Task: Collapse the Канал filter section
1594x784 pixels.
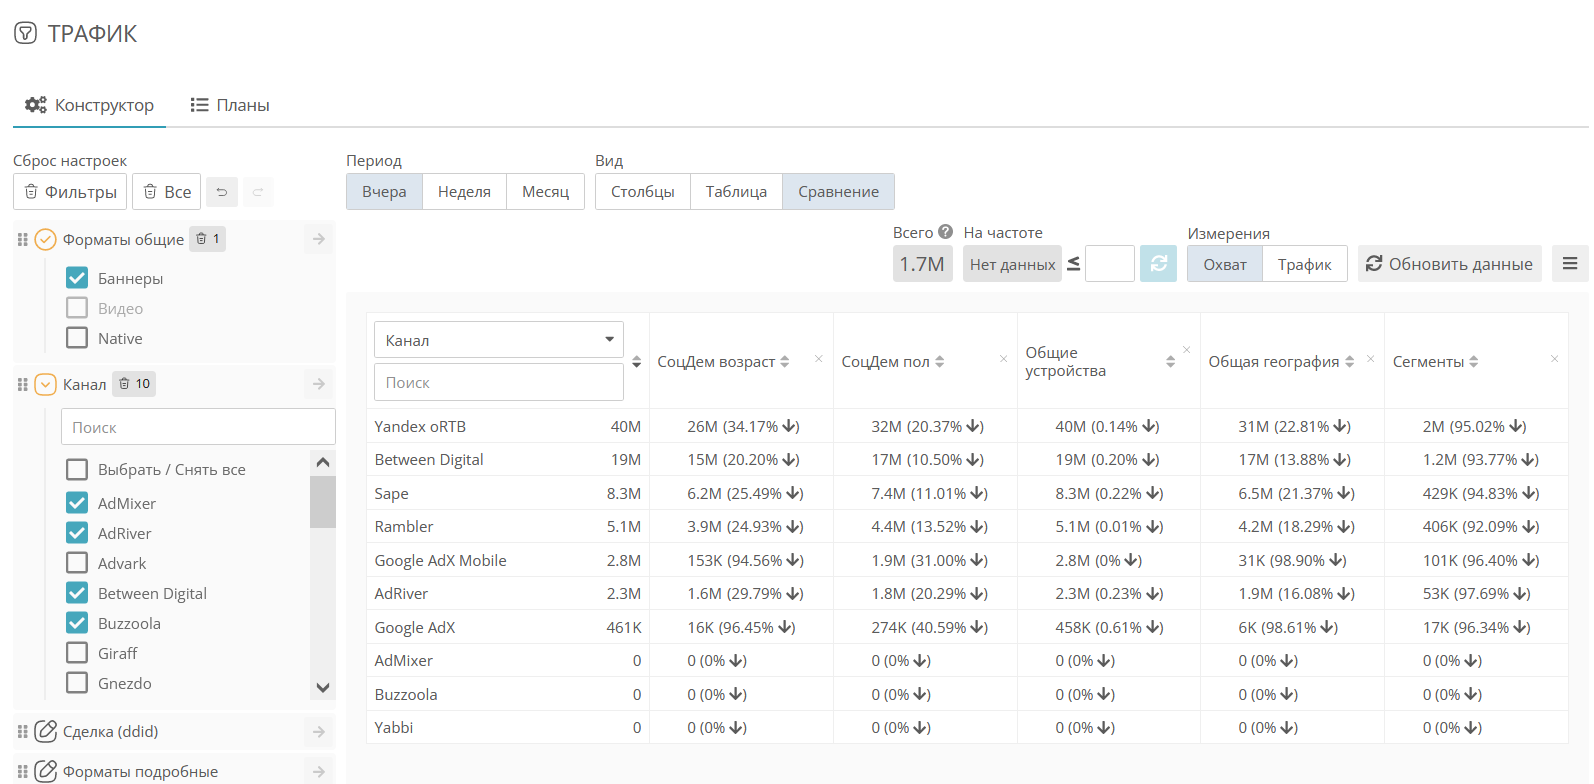Action: click(x=46, y=384)
